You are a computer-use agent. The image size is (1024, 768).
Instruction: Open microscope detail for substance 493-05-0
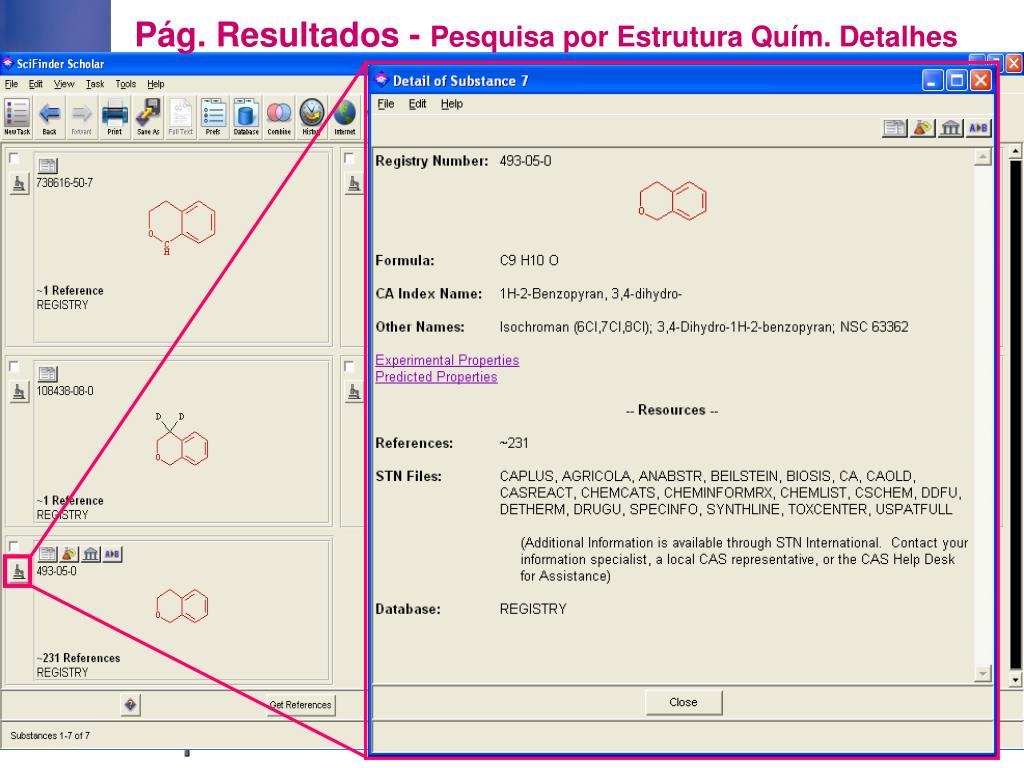click(x=19, y=572)
